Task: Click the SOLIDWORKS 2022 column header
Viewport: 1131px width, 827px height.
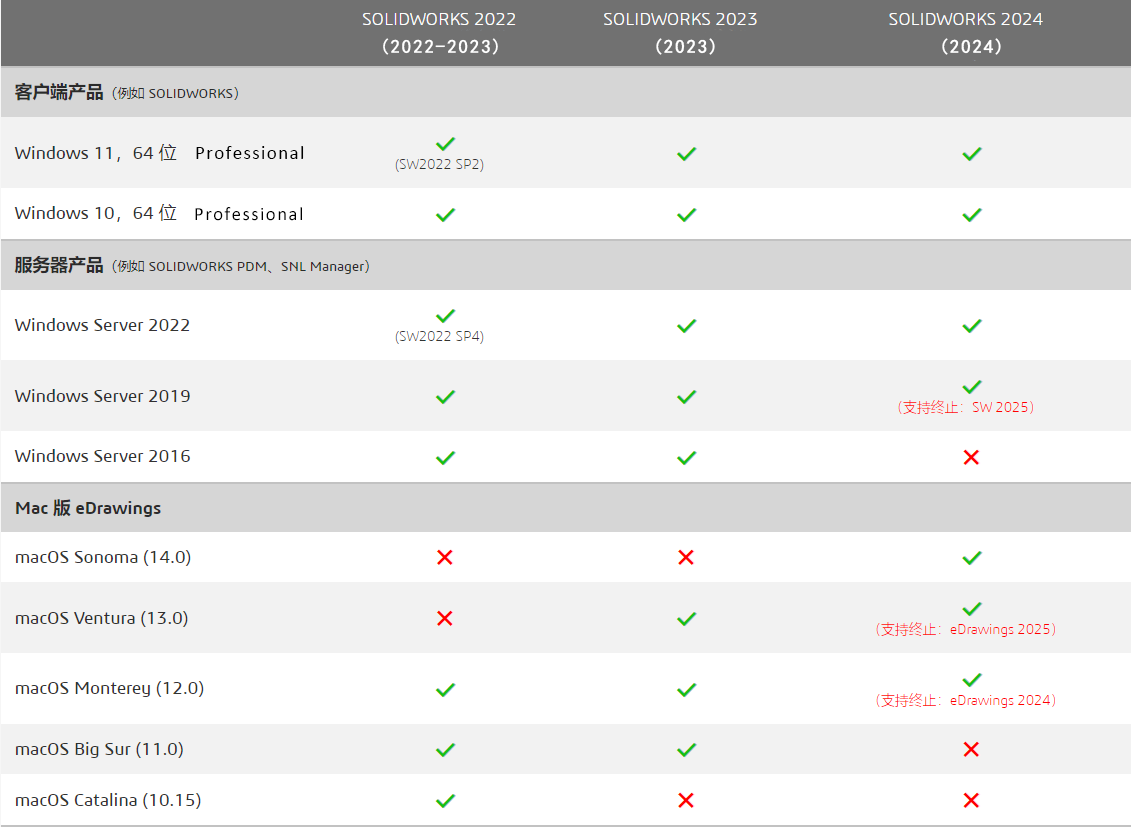Action: point(439,33)
